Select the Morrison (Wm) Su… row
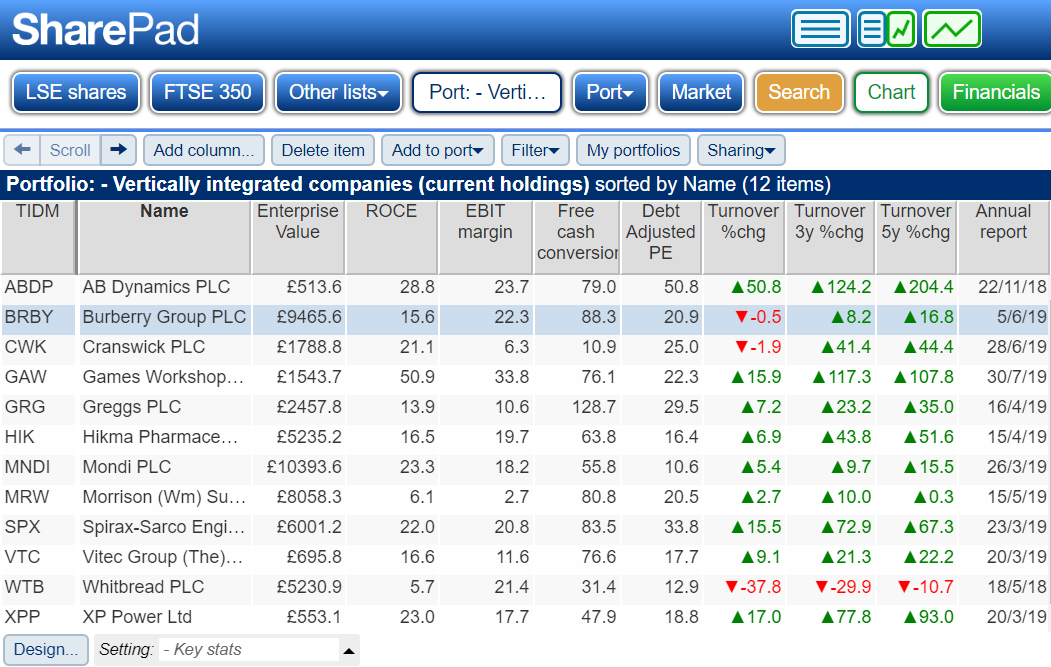The height and width of the screenshot is (667, 1051). point(526,497)
